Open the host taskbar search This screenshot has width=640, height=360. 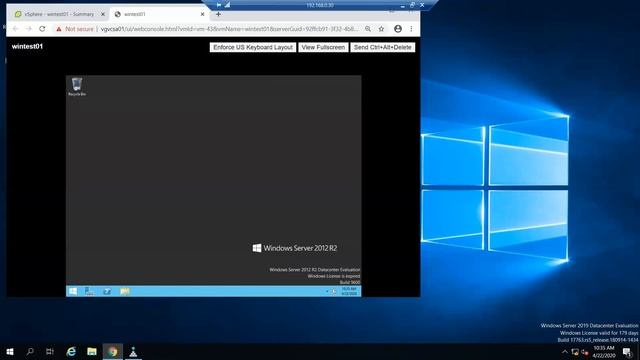click(30, 351)
